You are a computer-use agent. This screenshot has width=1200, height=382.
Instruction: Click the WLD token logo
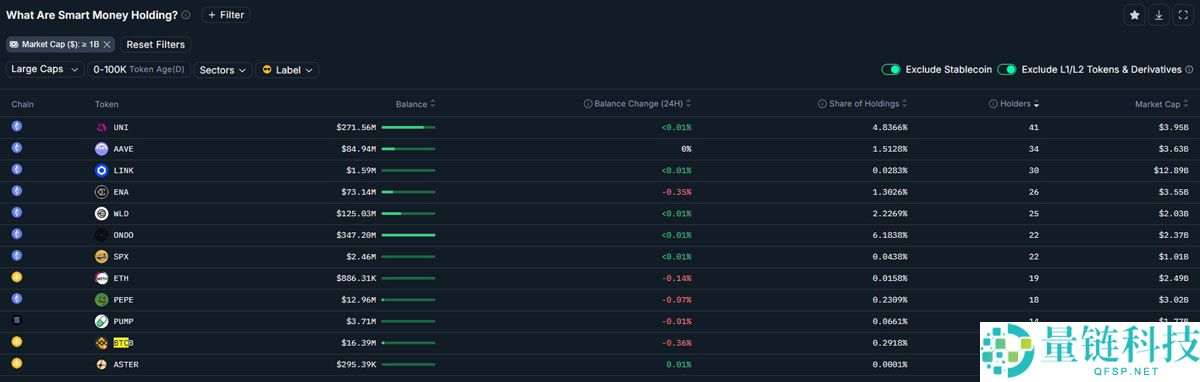click(101, 213)
